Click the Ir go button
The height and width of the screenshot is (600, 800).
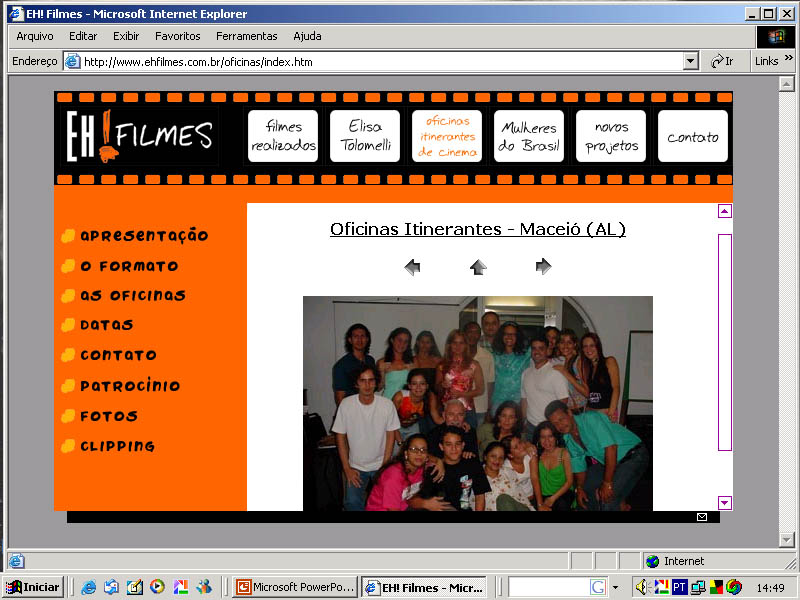pyautogui.click(x=722, y=61)
